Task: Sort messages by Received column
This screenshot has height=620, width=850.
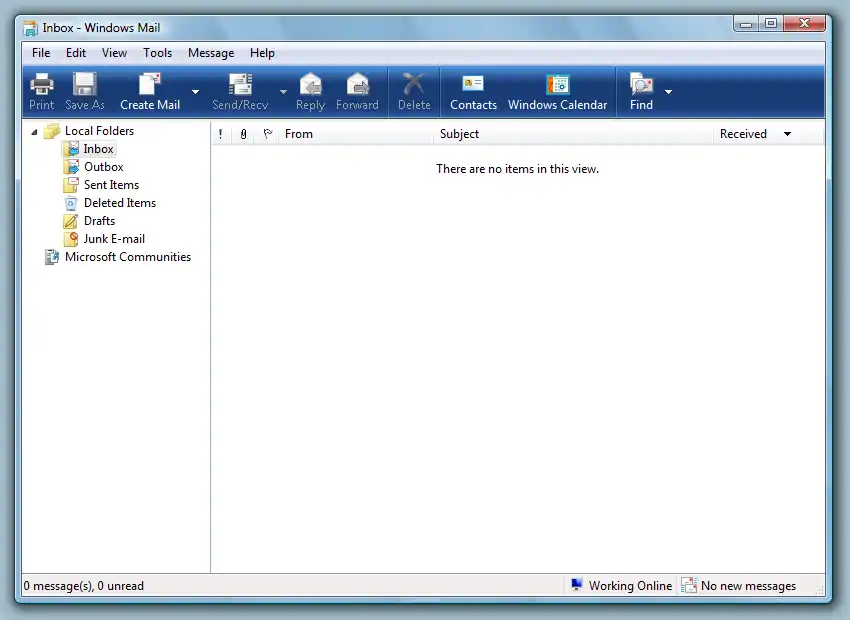Action: [x=743, y=134]
